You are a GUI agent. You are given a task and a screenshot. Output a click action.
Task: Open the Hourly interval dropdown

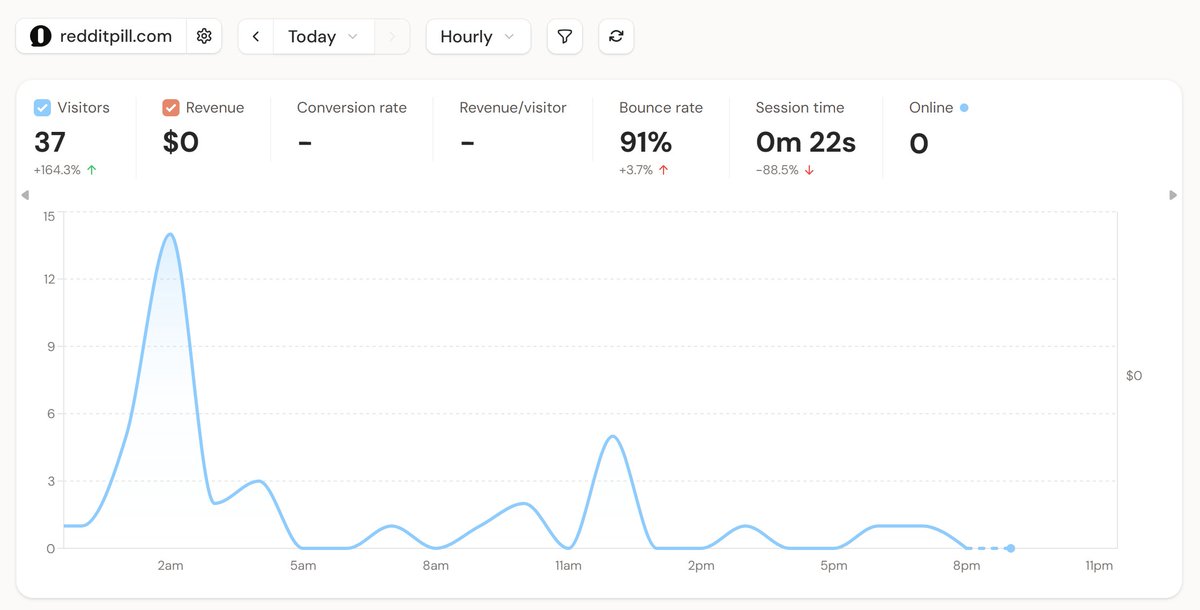(x=478, y=36)
